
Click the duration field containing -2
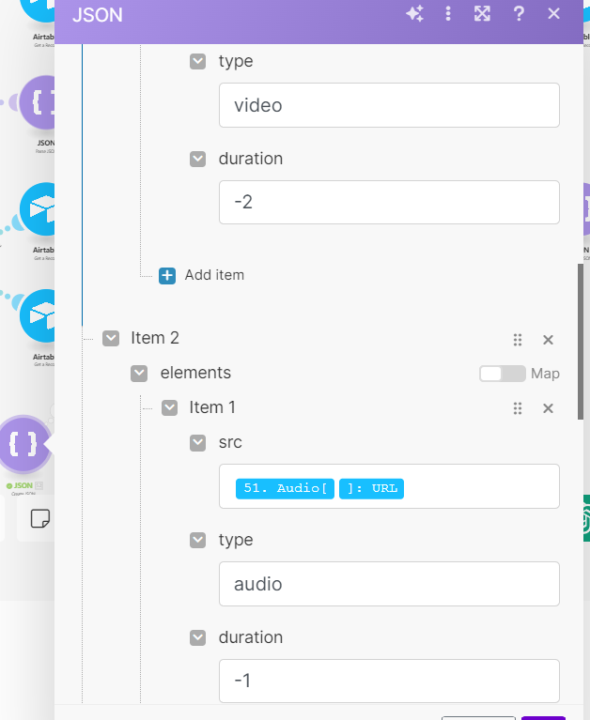pos(389,202)
